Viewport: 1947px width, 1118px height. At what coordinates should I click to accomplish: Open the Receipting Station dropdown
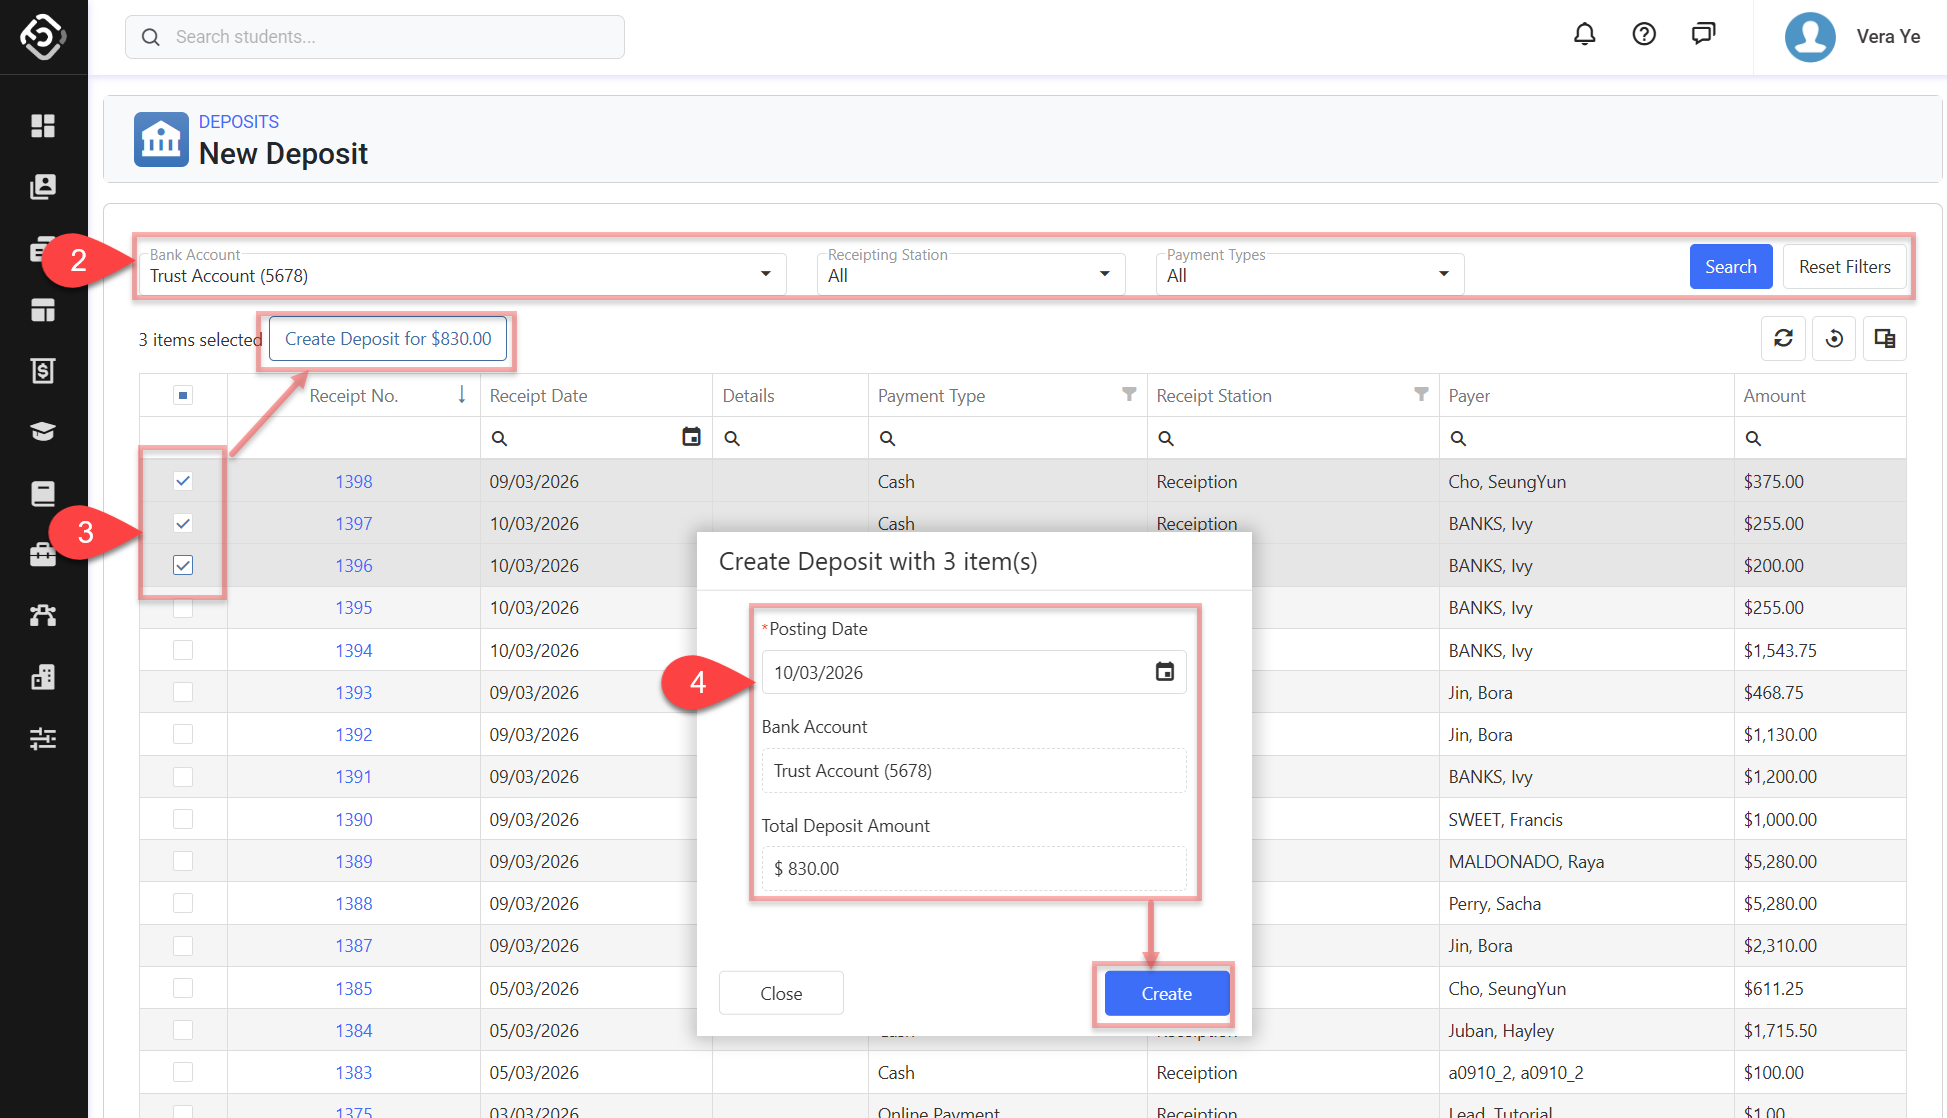1104,274
